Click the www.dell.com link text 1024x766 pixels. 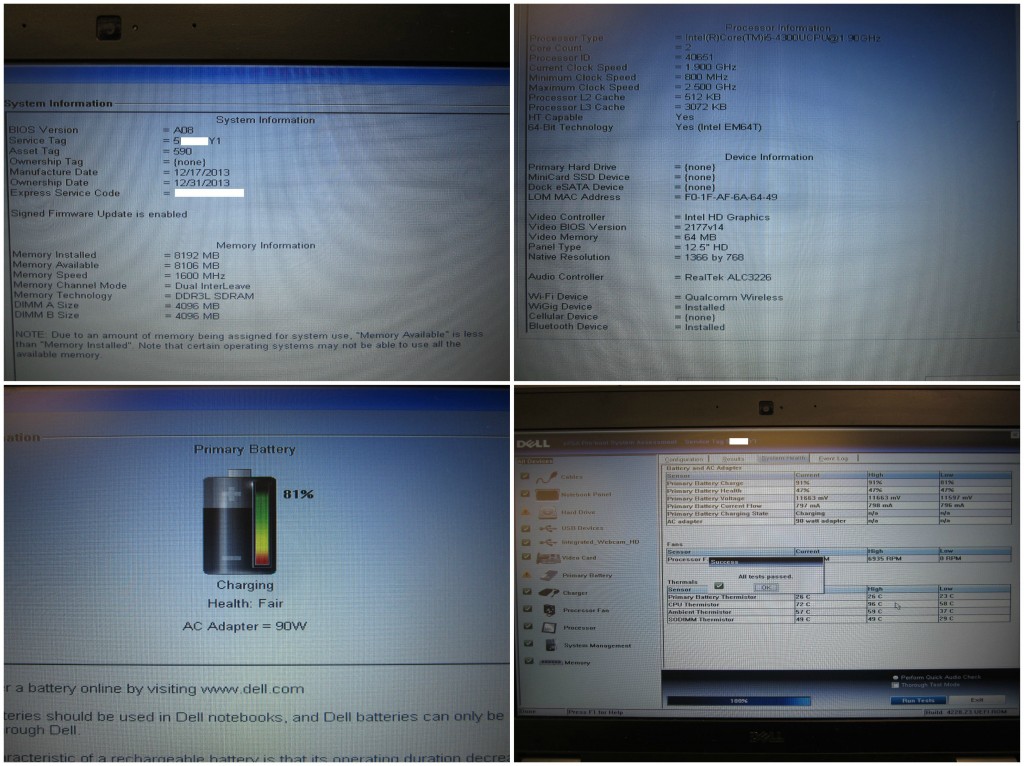tap(252, 689)
